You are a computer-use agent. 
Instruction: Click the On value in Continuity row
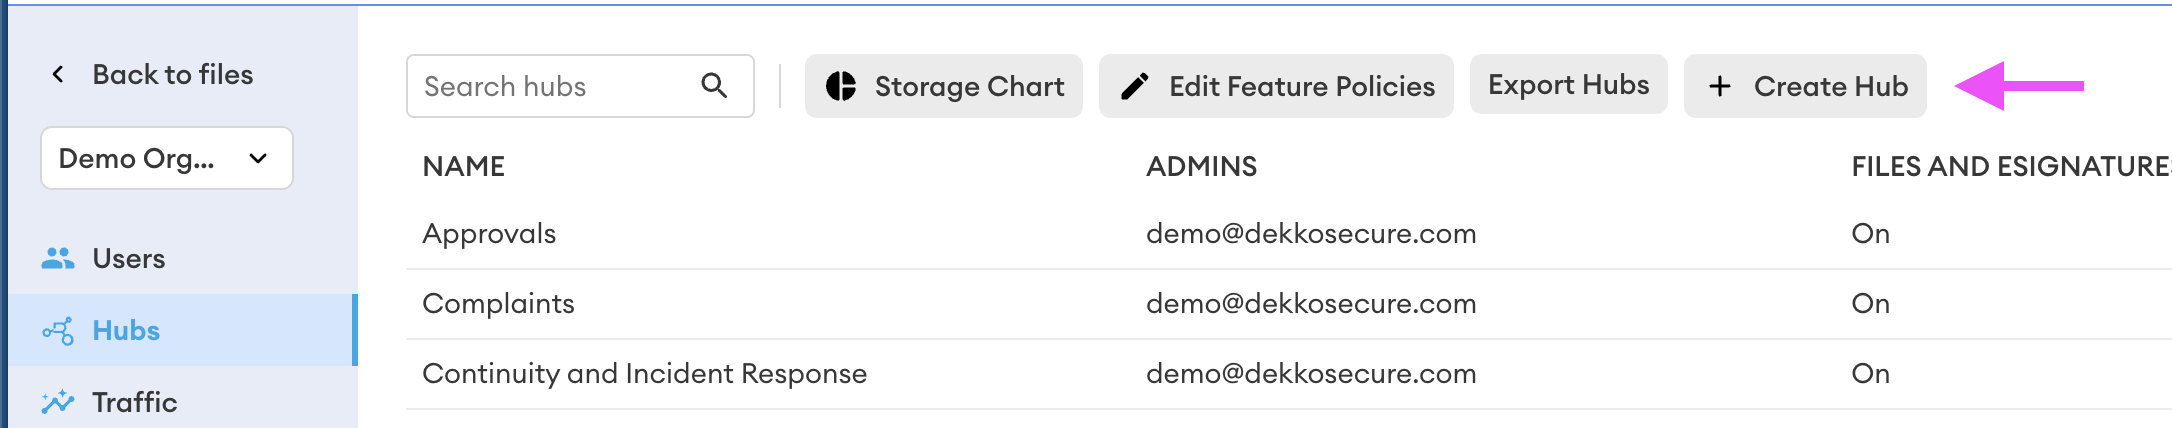pos(1871,373)
